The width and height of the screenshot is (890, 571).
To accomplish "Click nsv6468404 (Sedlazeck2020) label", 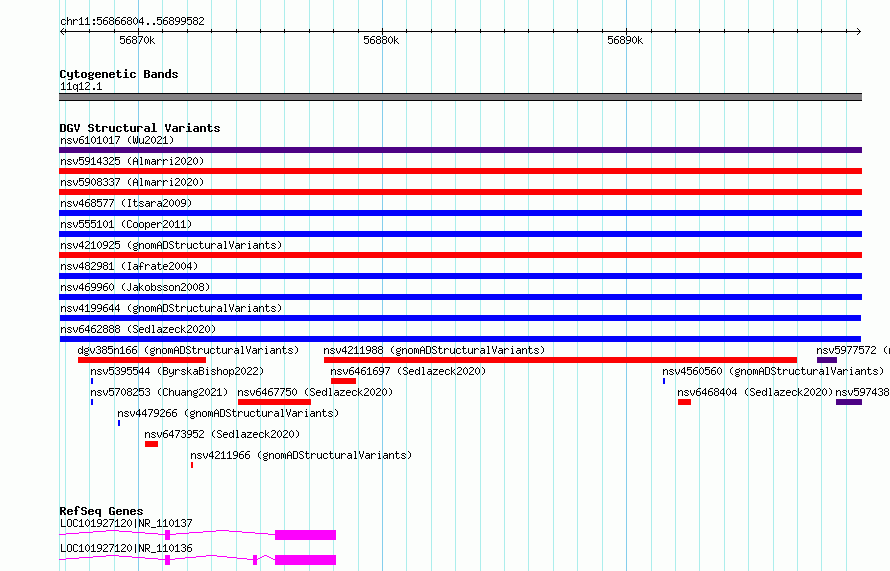I will [x=755, y=392].
